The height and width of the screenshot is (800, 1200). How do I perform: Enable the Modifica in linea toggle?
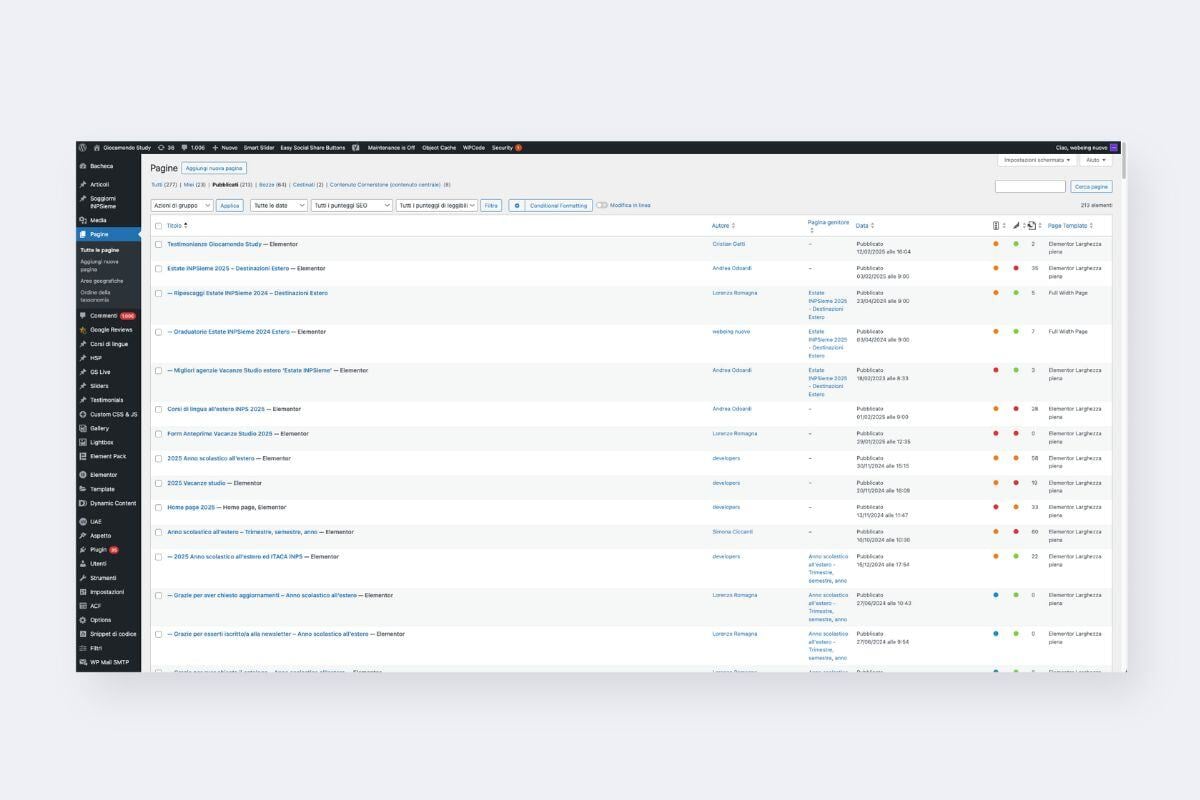click(x=602, y=205)
